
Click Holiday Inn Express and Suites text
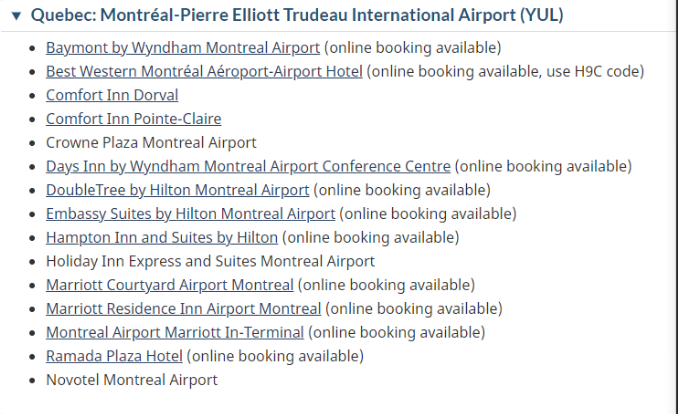[x=210, y=261]
